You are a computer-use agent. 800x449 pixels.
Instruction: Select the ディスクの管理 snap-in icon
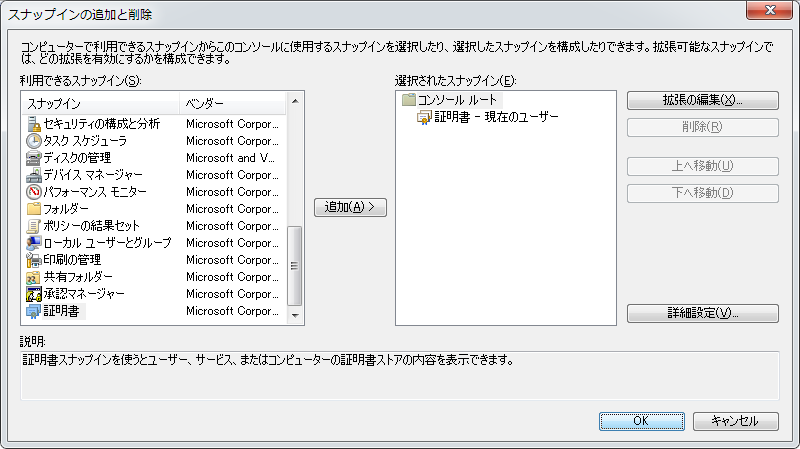[x=34, y=158]
